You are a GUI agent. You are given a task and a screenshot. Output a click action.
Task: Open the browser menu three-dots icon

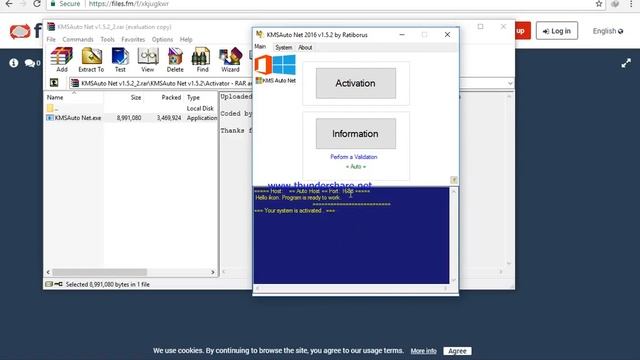[x=631, y=4]
